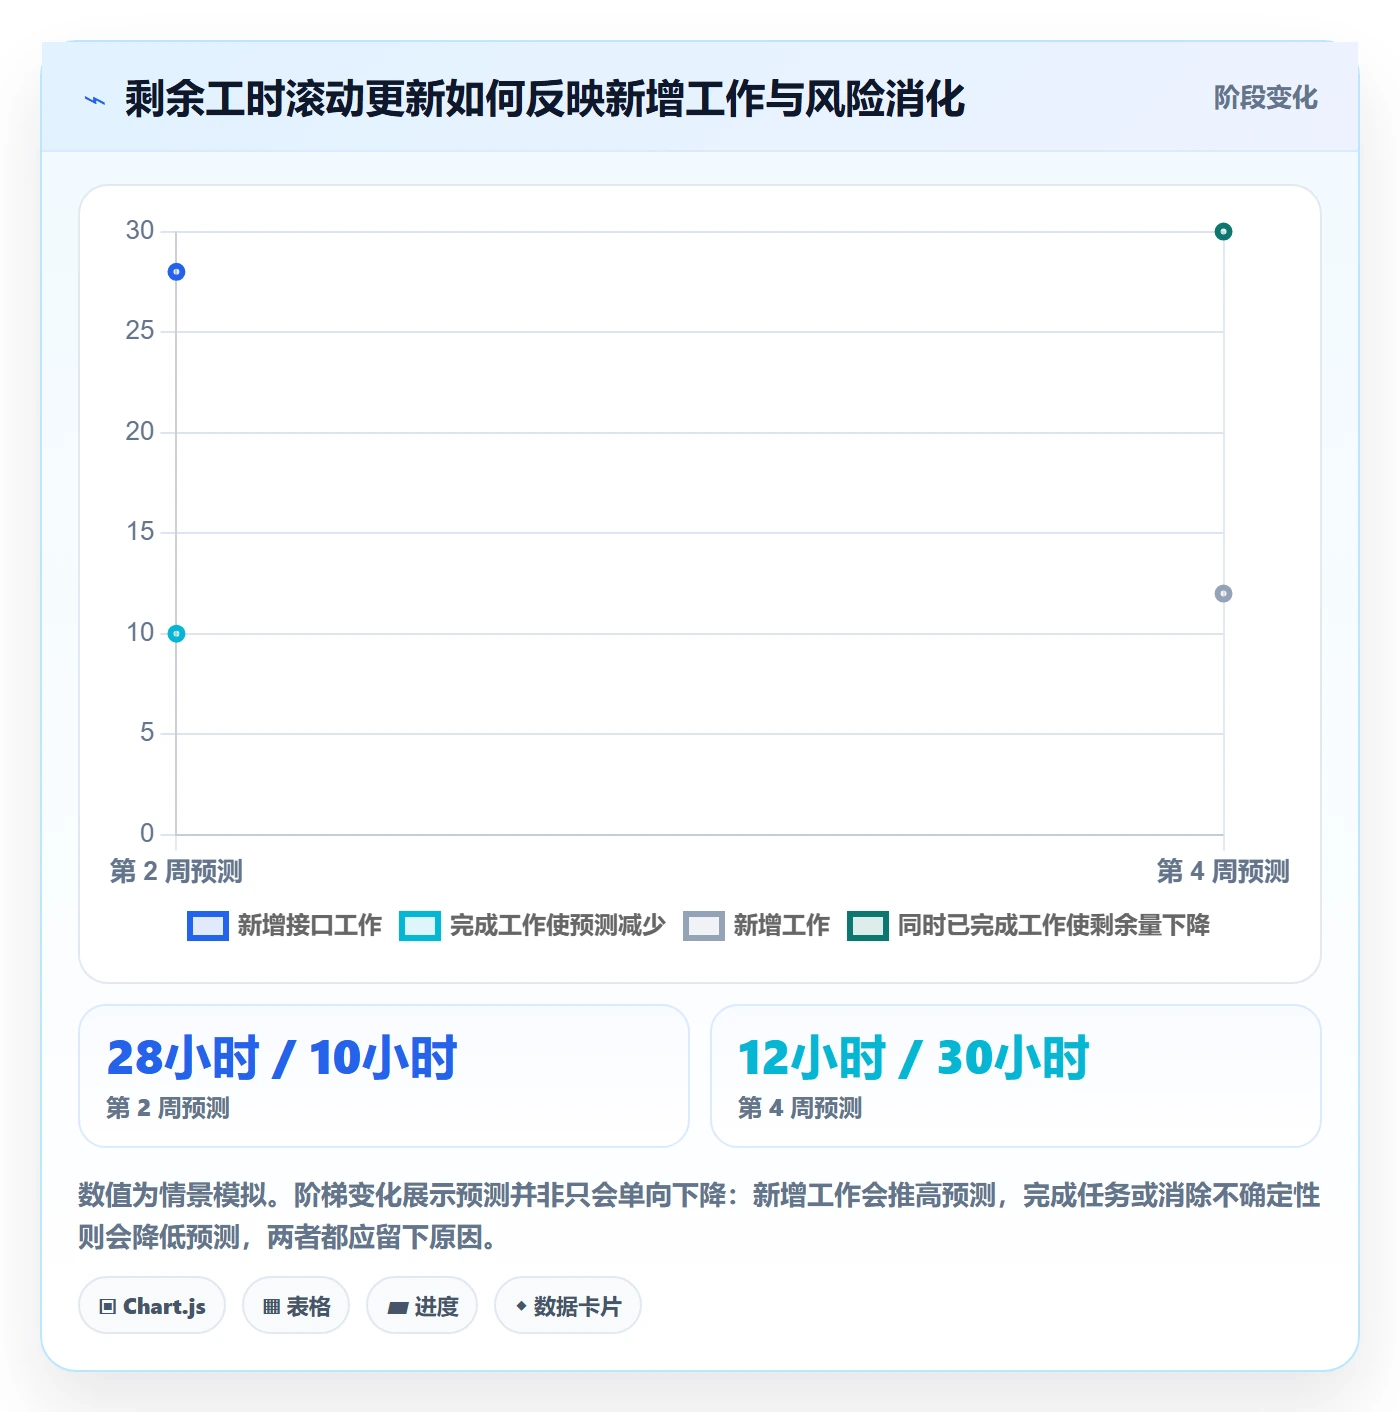Click the 完成工作使预测减少 legend text

tap(557, 926)
